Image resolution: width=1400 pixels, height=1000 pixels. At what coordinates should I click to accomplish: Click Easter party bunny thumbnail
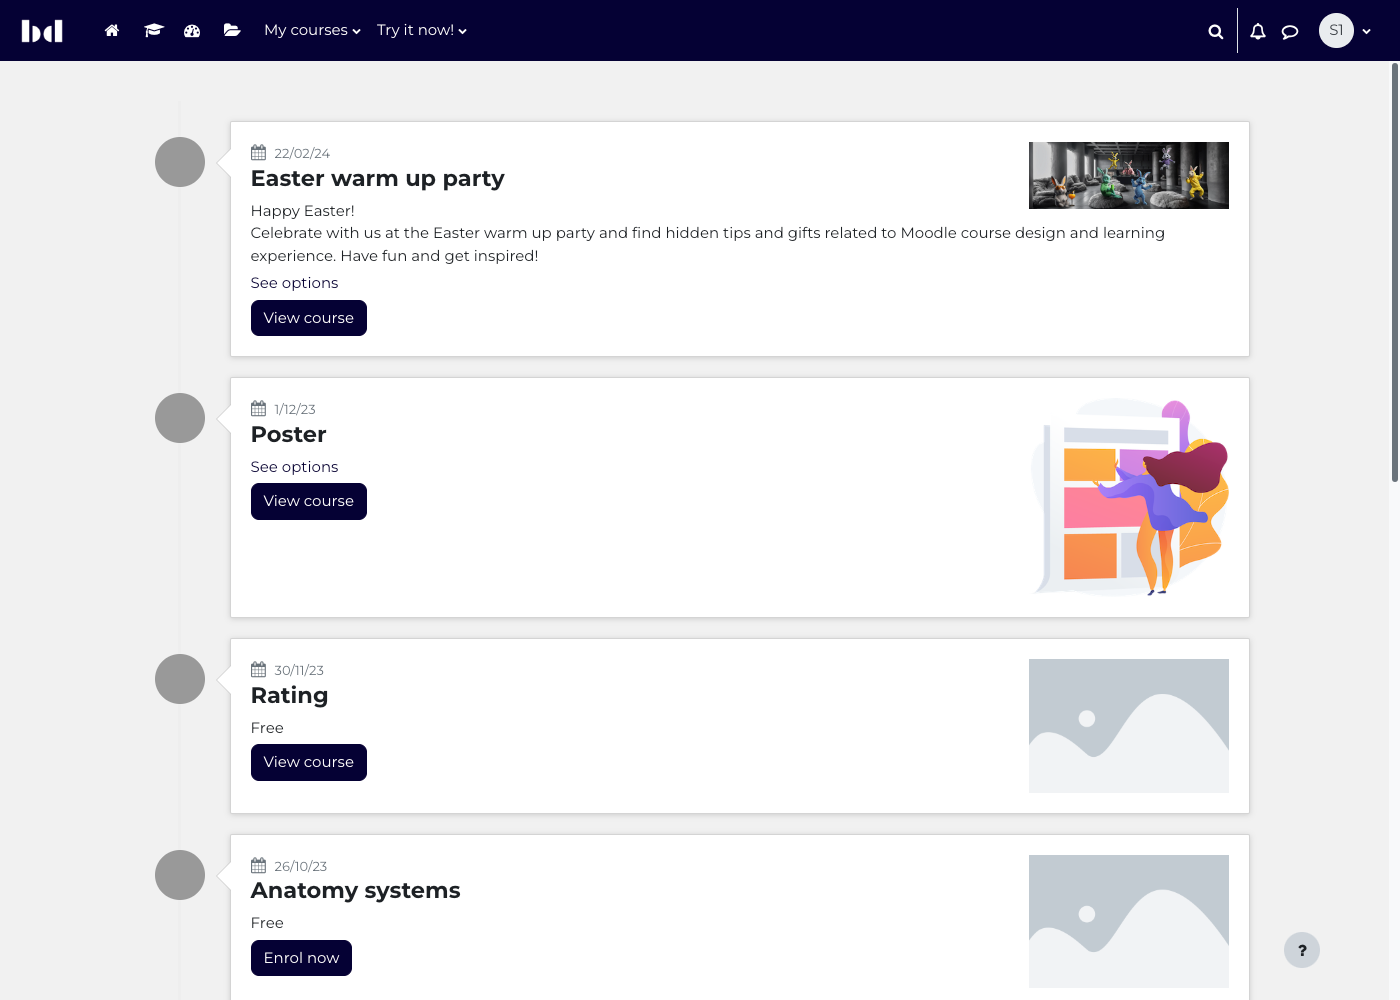click(1129, 175)
